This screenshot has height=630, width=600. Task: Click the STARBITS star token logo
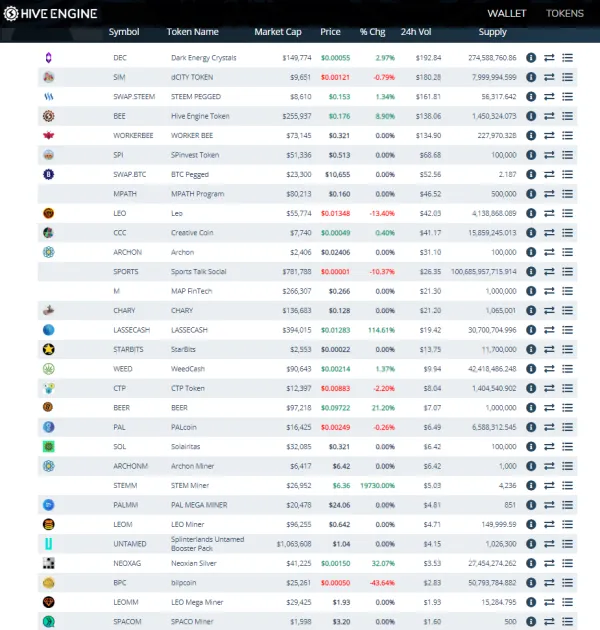[49, 350]
